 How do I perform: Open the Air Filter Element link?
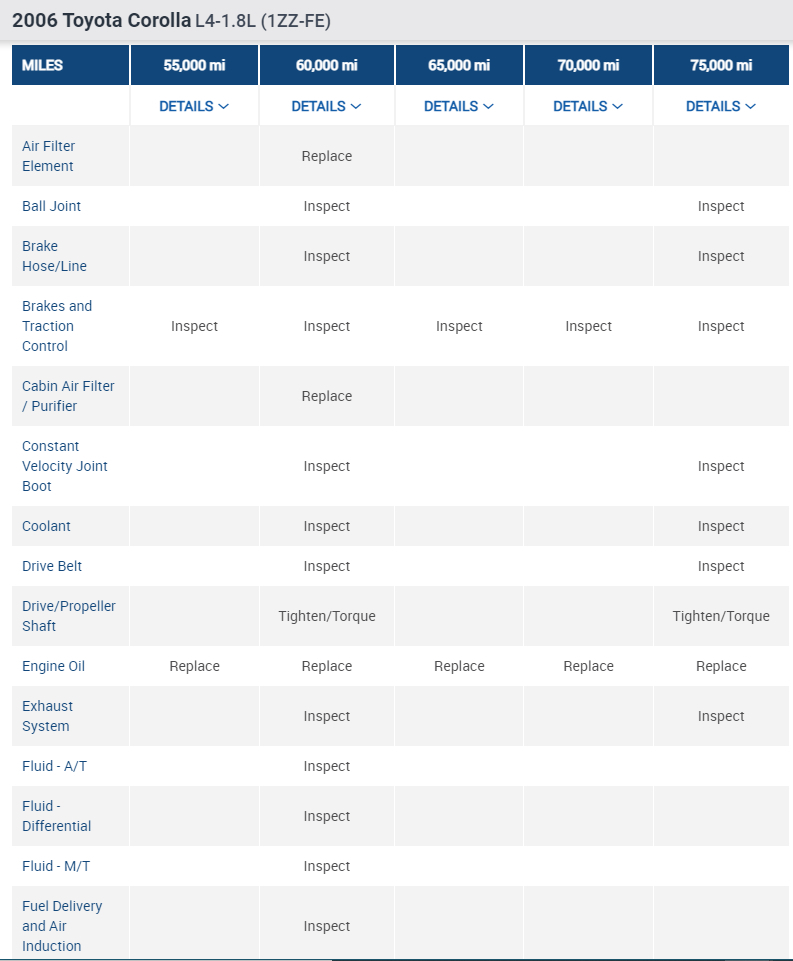tap(48, 156)
